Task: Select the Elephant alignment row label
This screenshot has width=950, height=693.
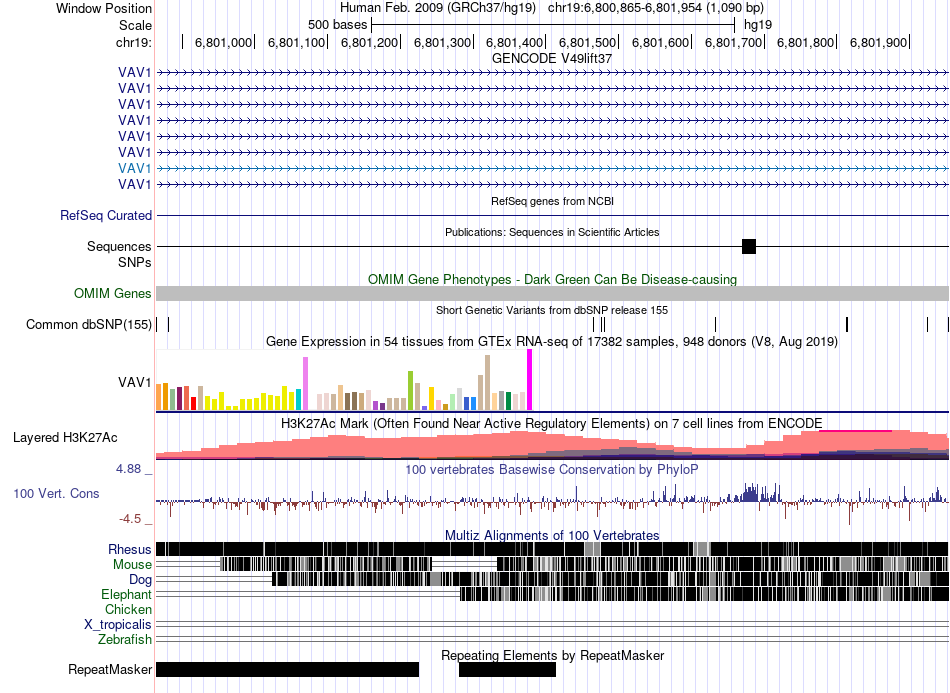Action: pyautogui.click(x=127, y=595)
